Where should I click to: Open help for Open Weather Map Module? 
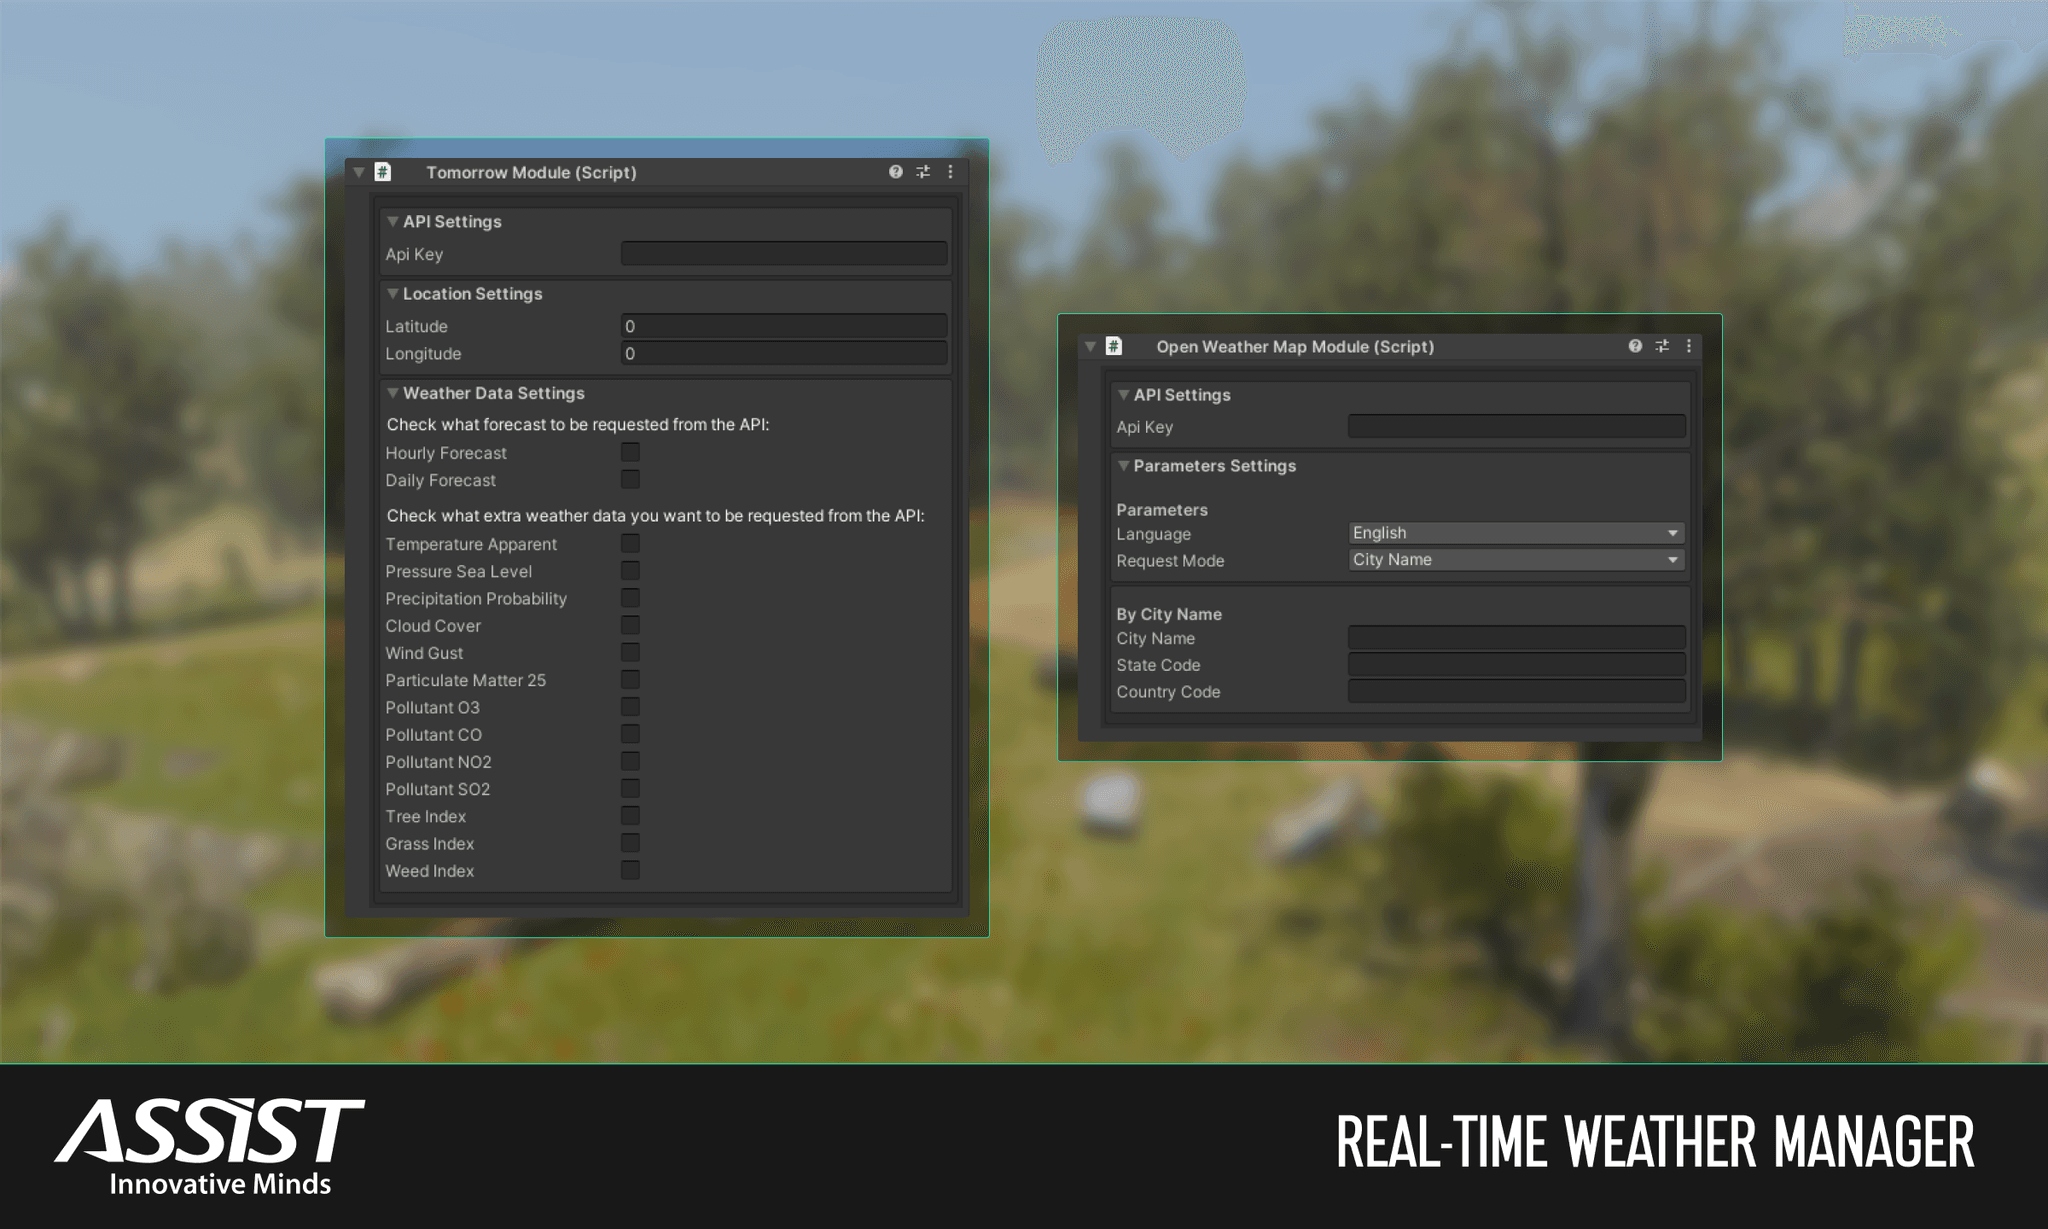click(x=1634, y=346)
